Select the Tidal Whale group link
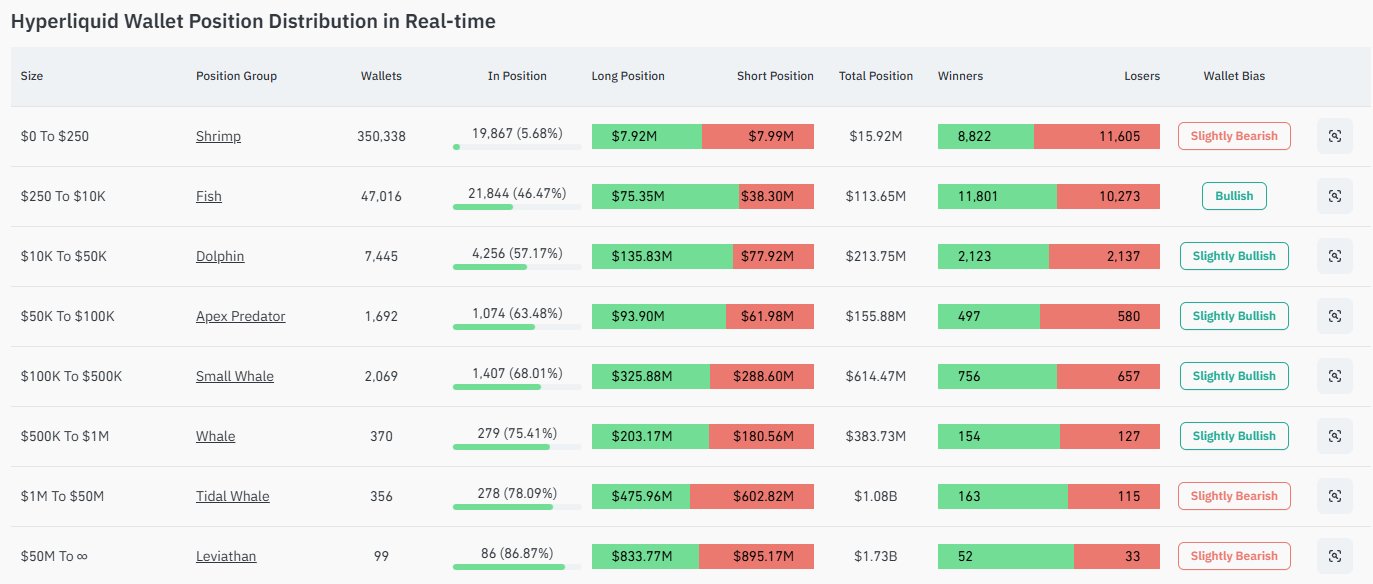 (232, 496)
